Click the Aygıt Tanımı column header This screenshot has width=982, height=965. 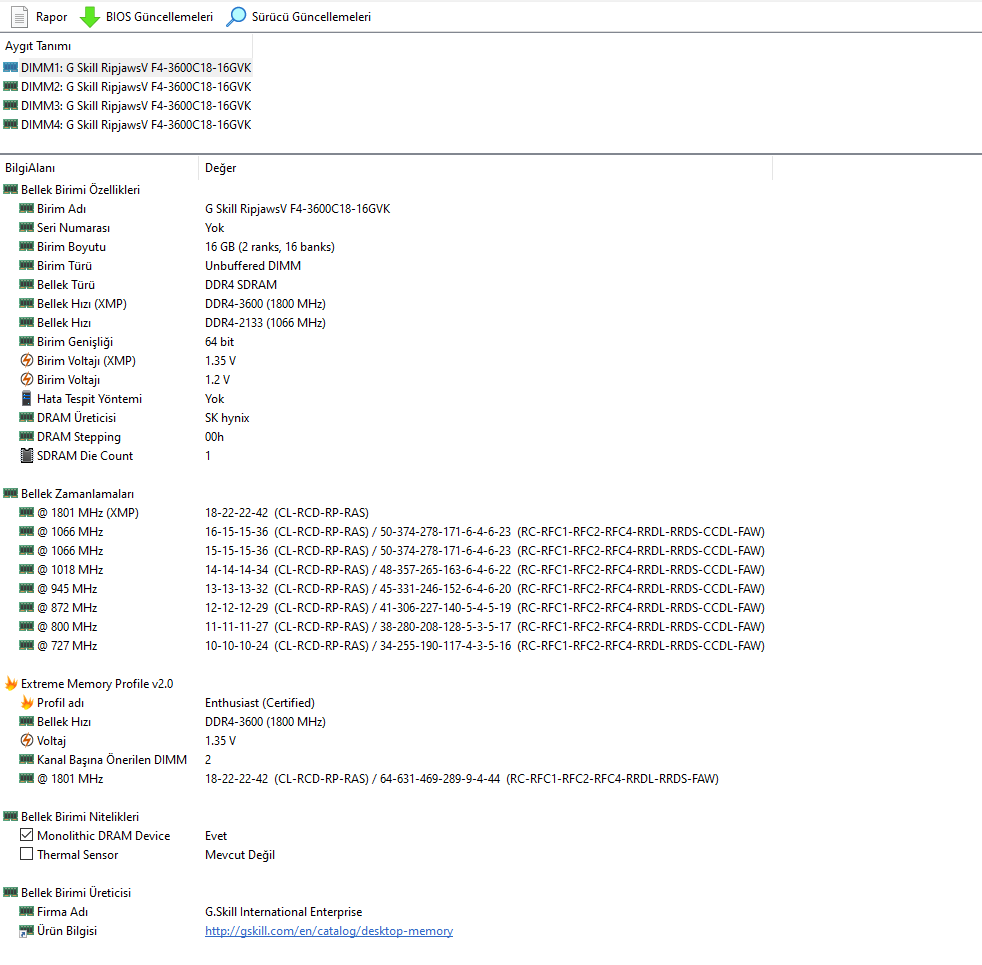[126, 46]
